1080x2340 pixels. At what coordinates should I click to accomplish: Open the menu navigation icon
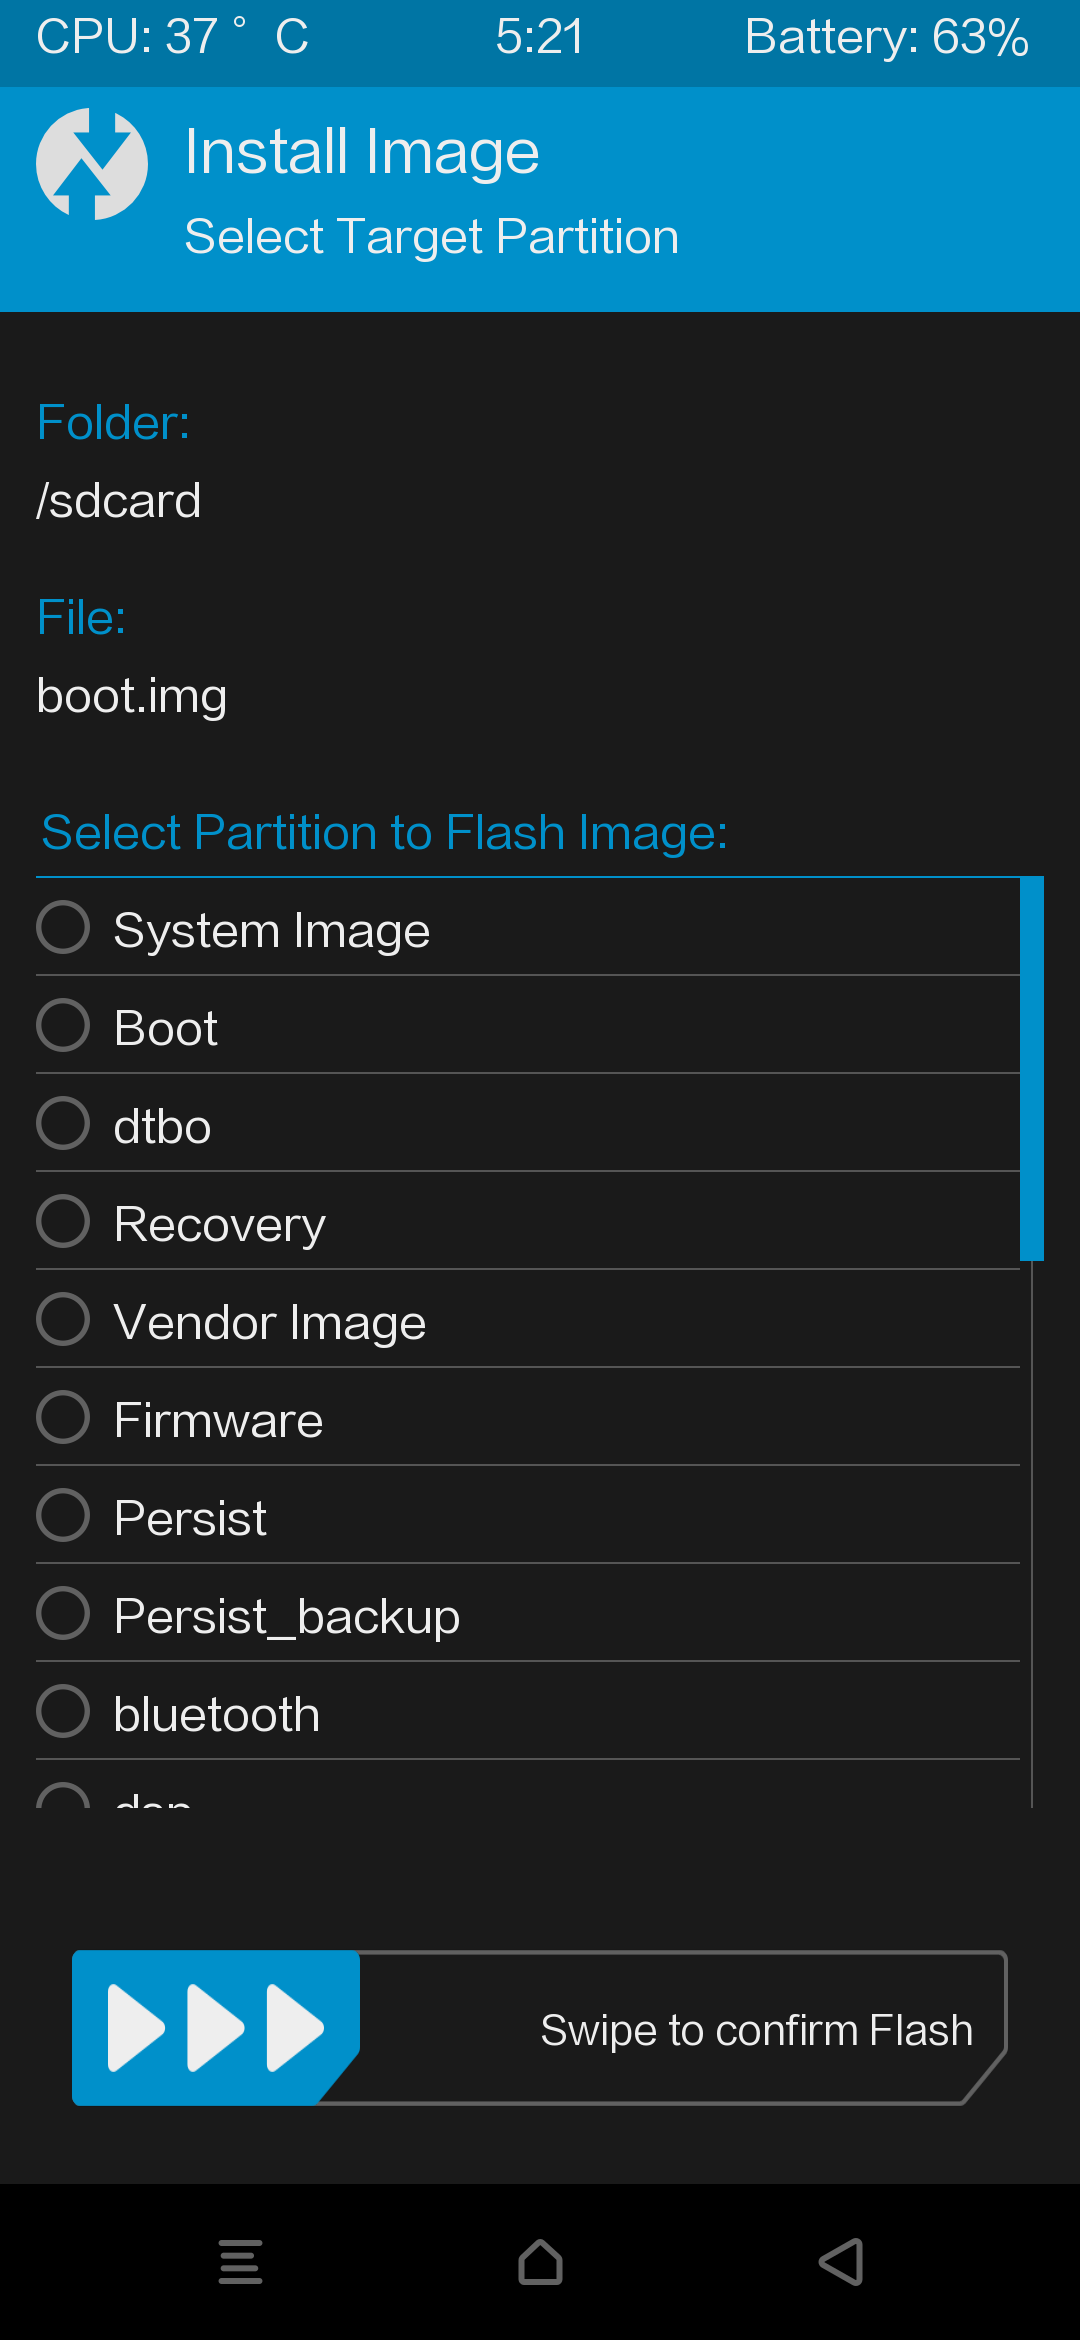(x=240, y=2262)
